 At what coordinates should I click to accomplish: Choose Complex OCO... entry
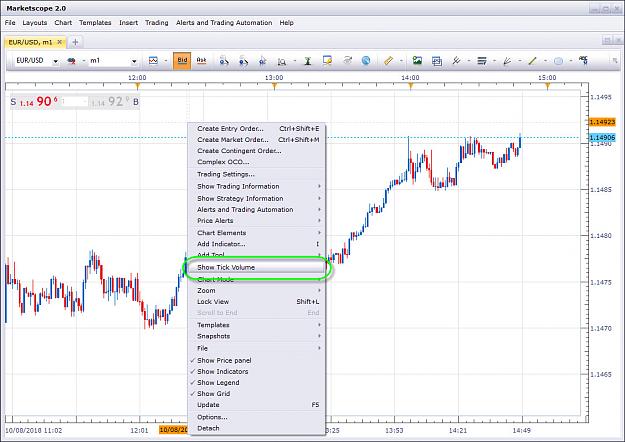(257, 162)
